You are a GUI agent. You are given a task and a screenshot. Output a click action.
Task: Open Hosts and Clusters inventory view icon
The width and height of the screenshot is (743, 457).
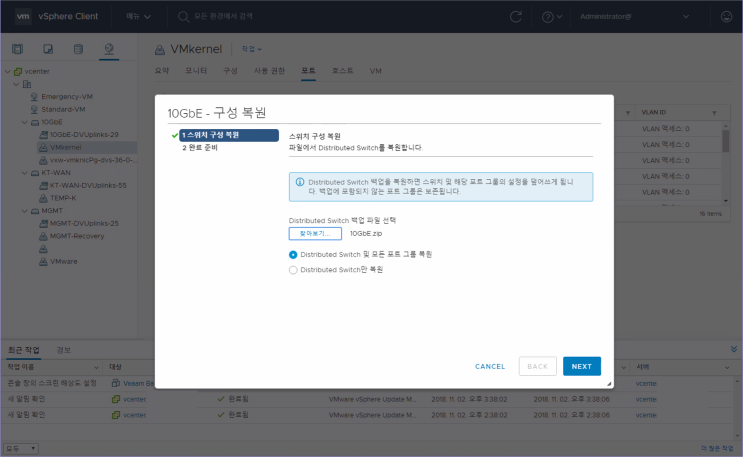[x=18, y=49]
